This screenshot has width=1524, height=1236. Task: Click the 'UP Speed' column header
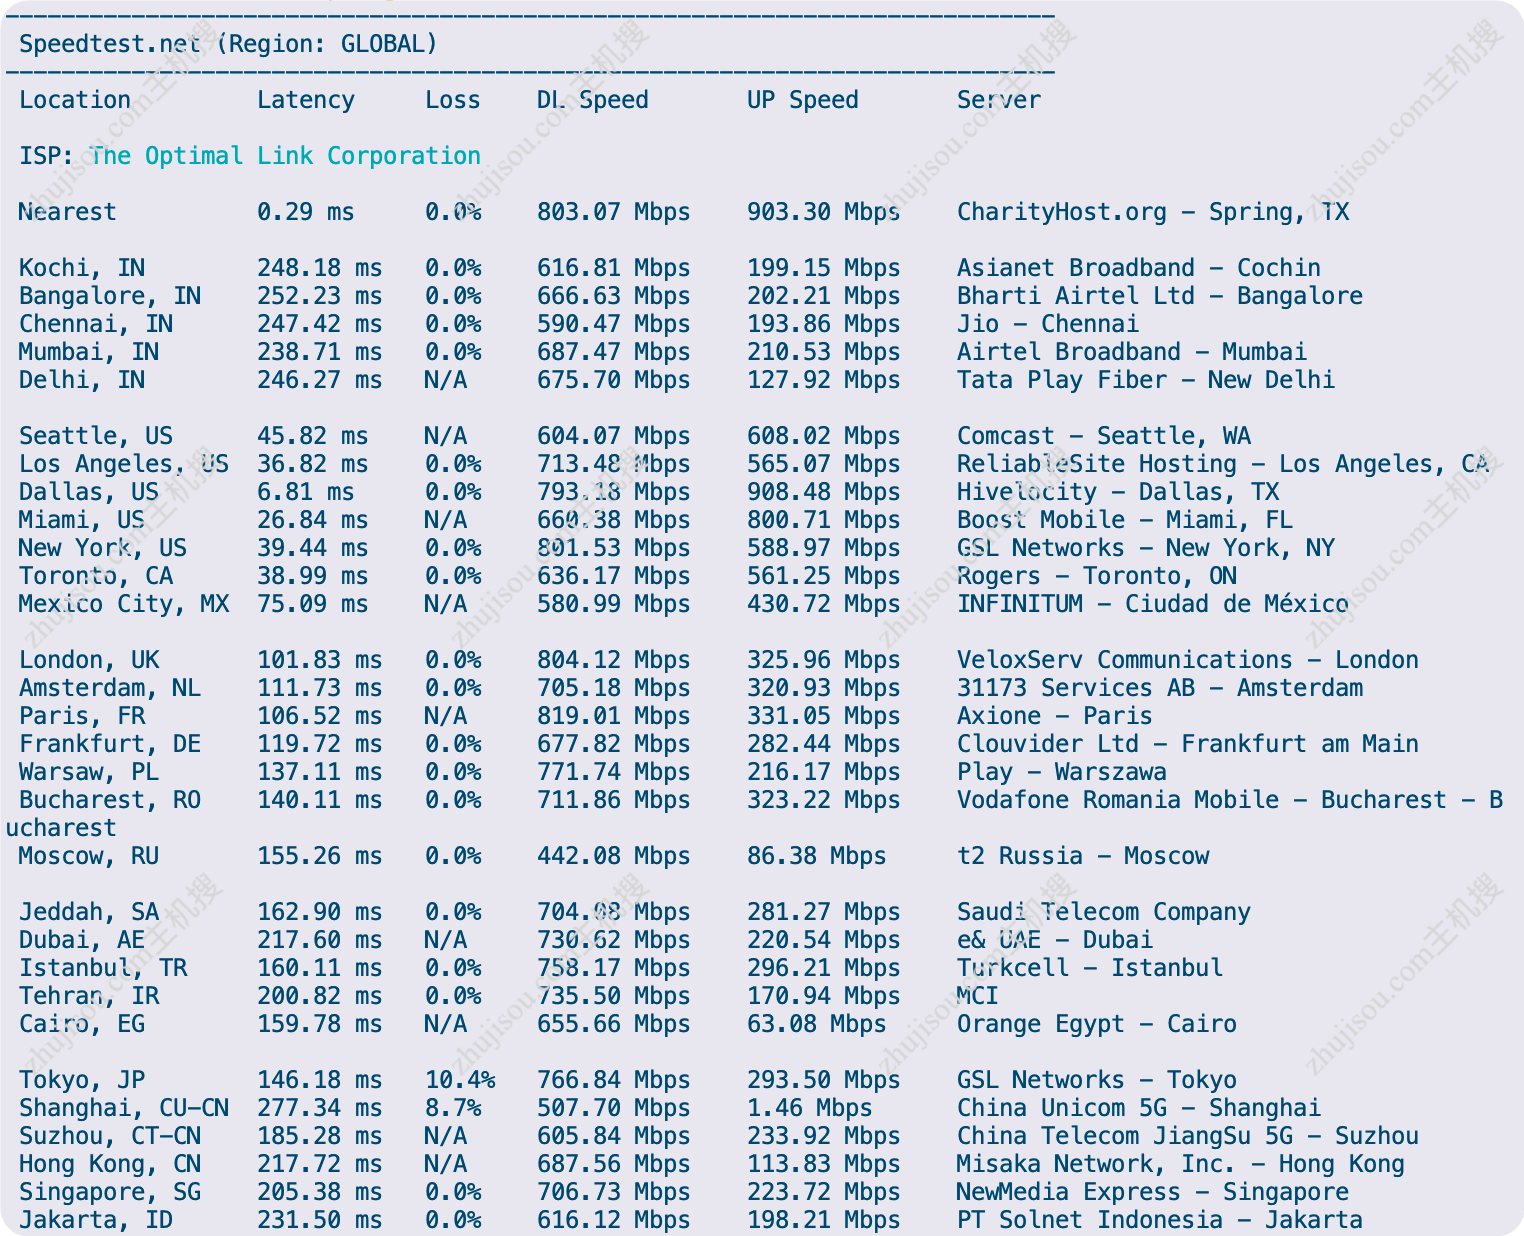(803, 100)
